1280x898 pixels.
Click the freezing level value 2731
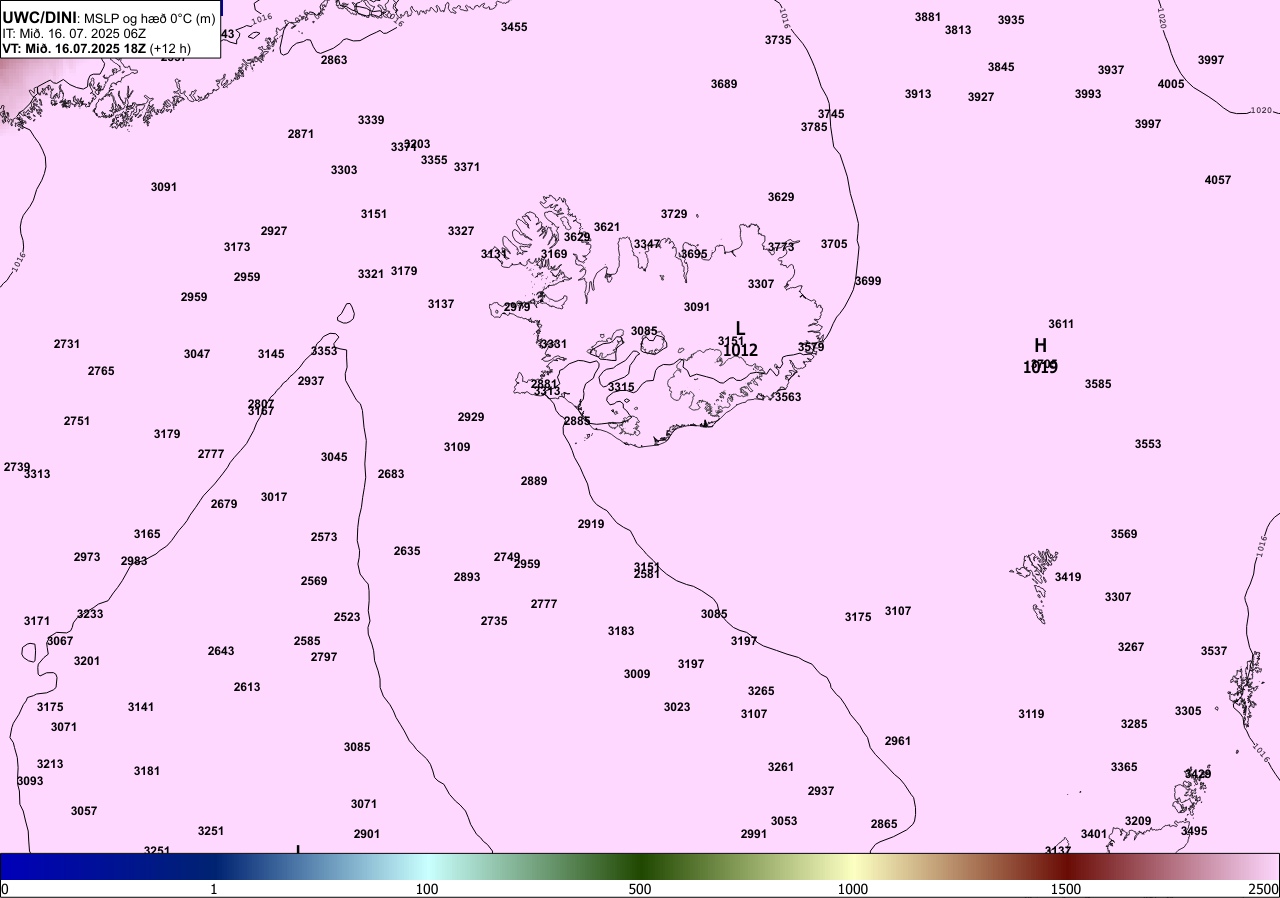67,344
